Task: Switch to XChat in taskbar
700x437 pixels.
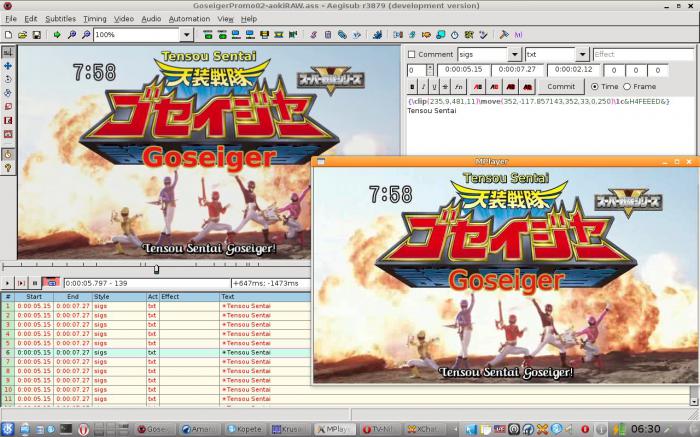Action: click(x=426, y=429)
